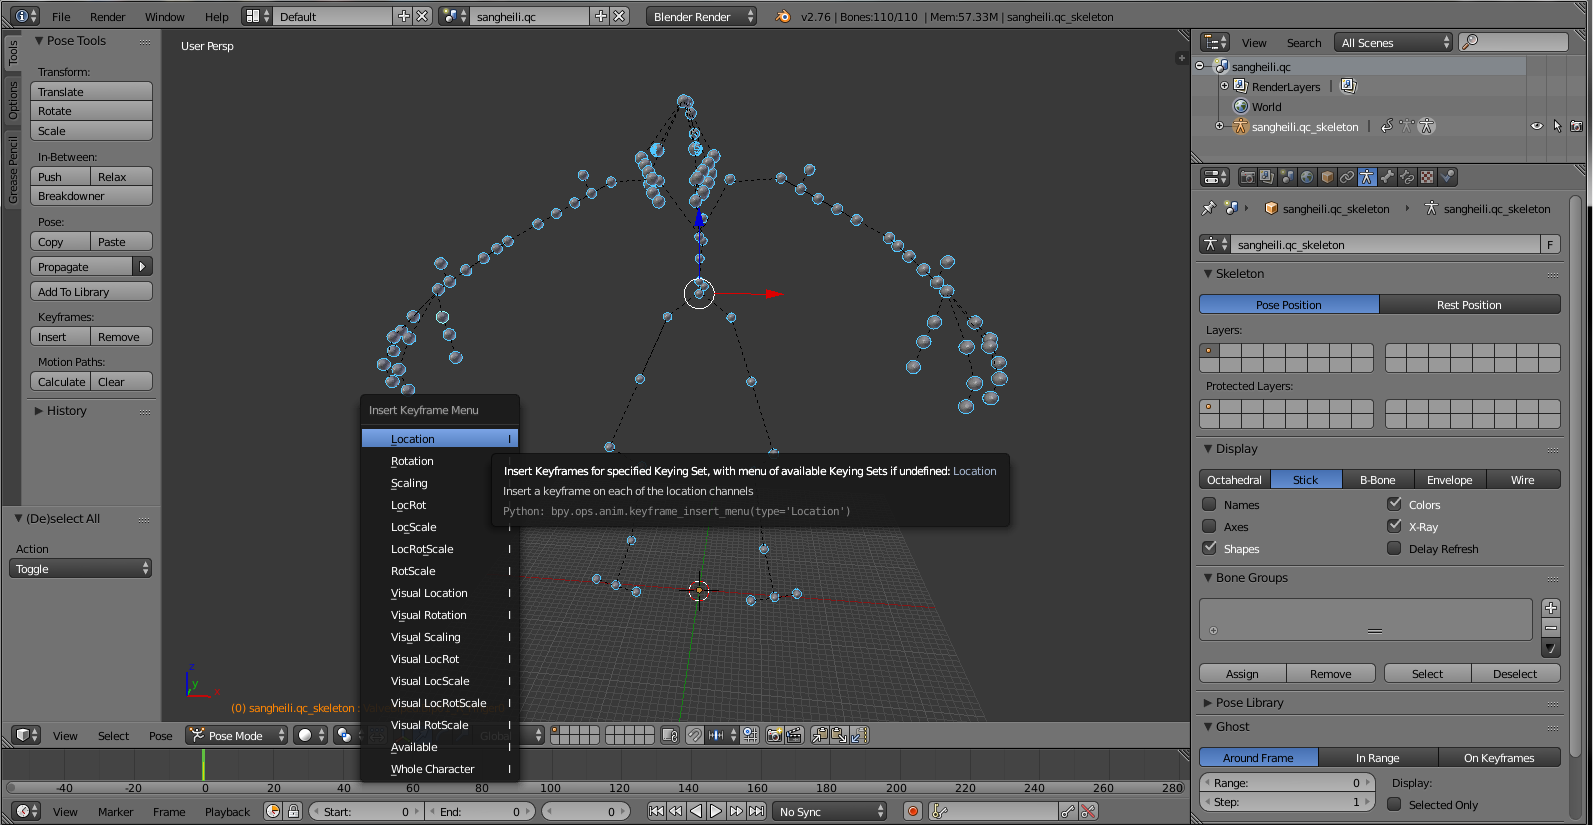This screenshot has width=1593, height=825.
Task: Click Add To Library button
Action: pyautogui.click(x=91, y=292)
